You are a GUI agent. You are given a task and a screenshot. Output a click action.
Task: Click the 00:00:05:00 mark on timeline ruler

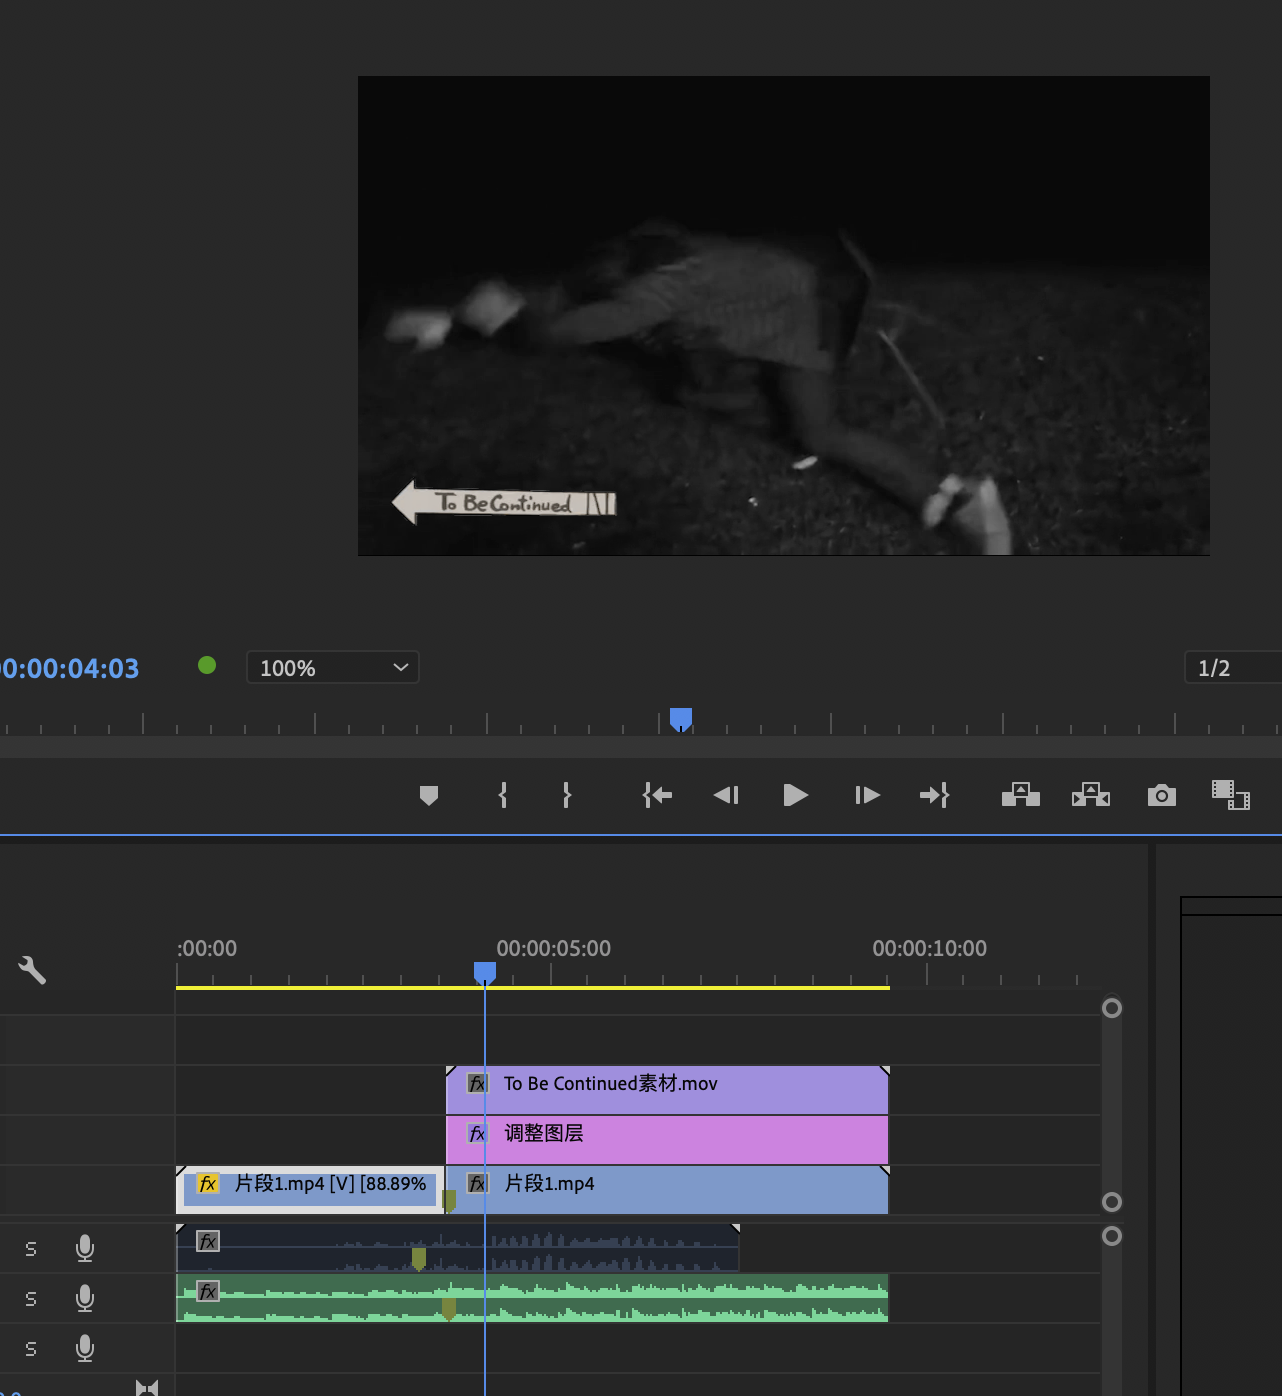pyautogui.click(x=553, y=948)
